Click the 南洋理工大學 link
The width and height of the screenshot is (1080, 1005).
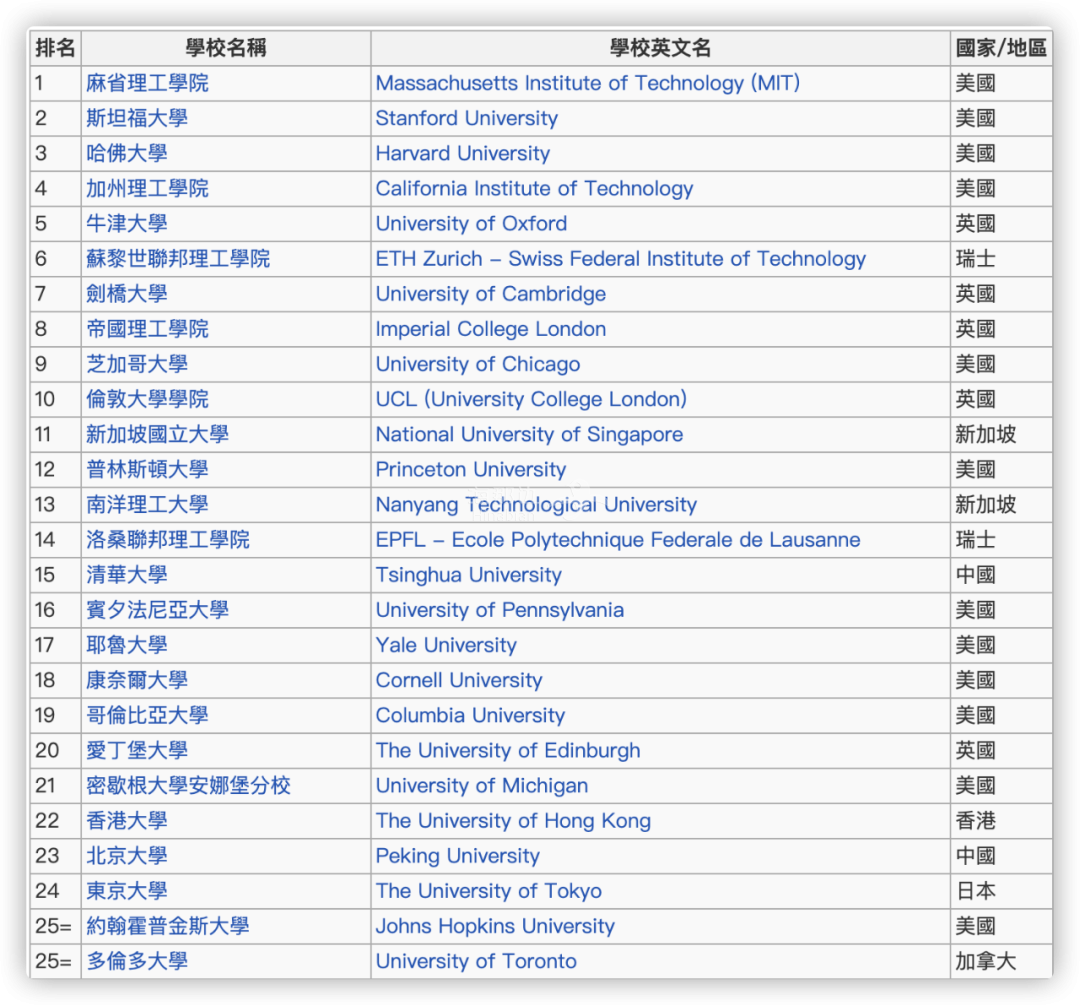click(147, 505)
